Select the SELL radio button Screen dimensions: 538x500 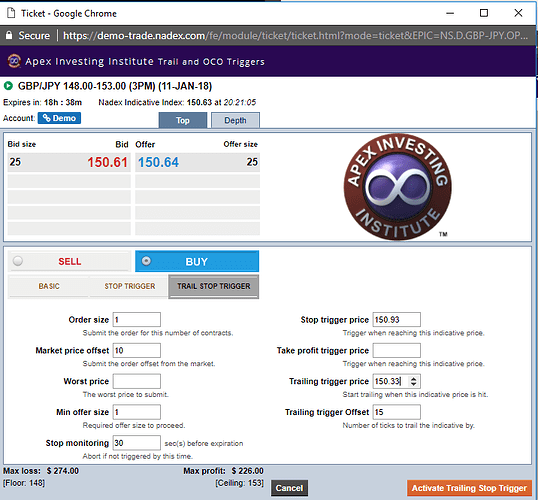(x=17, y=261)
